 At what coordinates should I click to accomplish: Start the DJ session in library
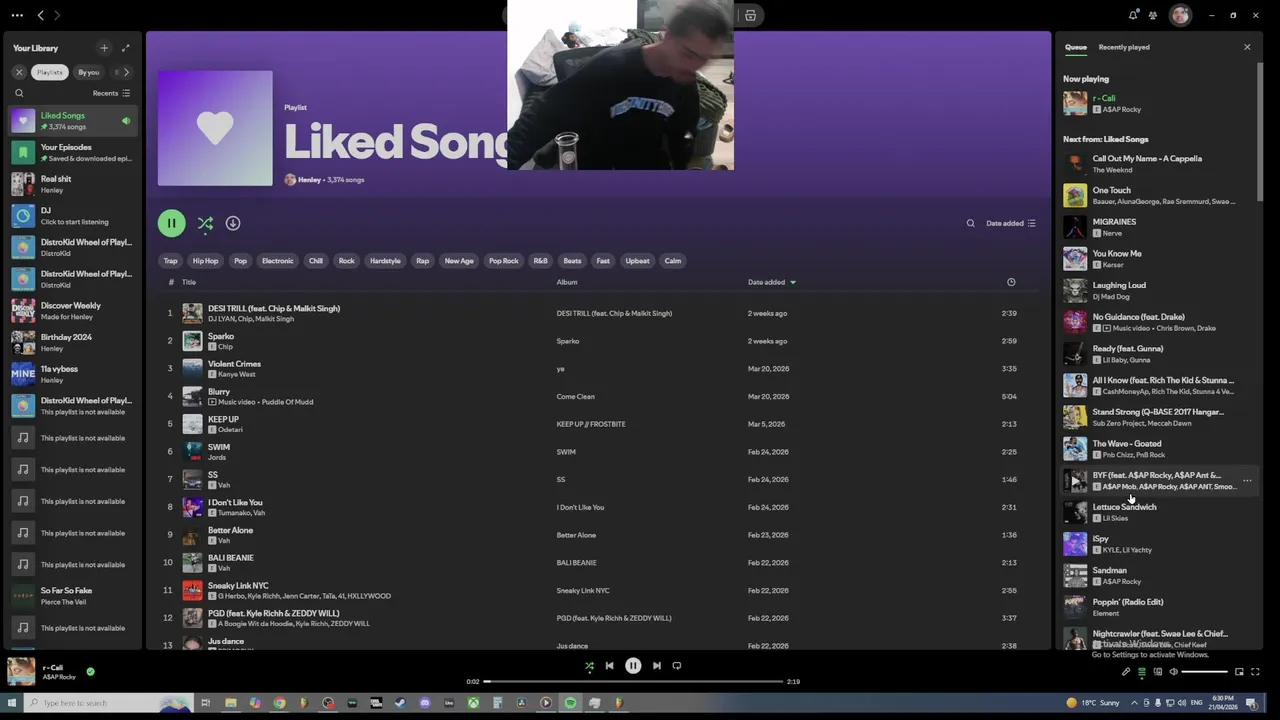[x=74, y=216]
